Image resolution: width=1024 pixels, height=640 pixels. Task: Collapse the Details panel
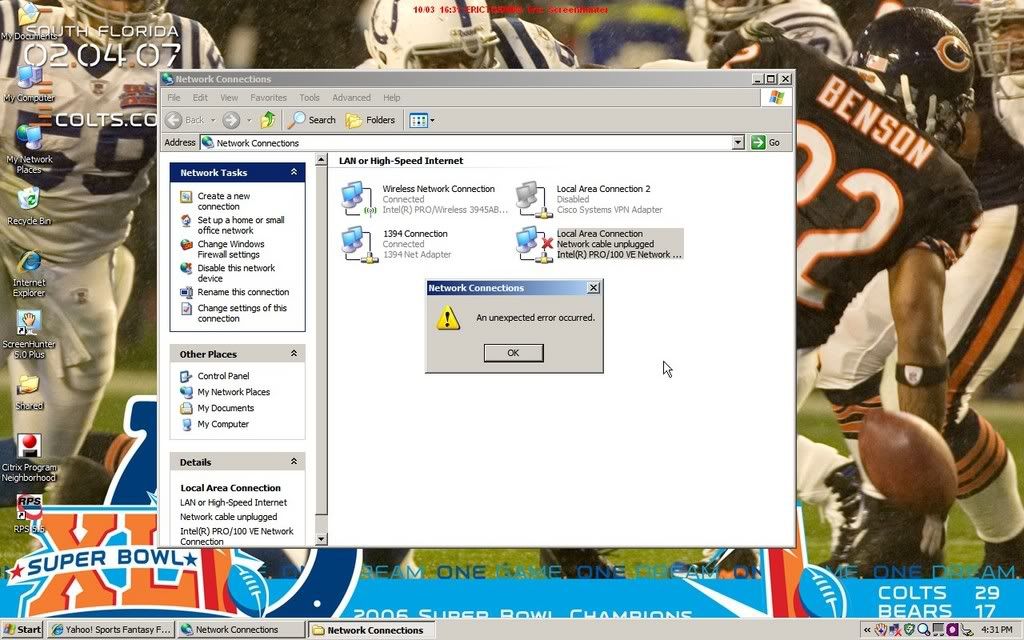tap(294, 462)
